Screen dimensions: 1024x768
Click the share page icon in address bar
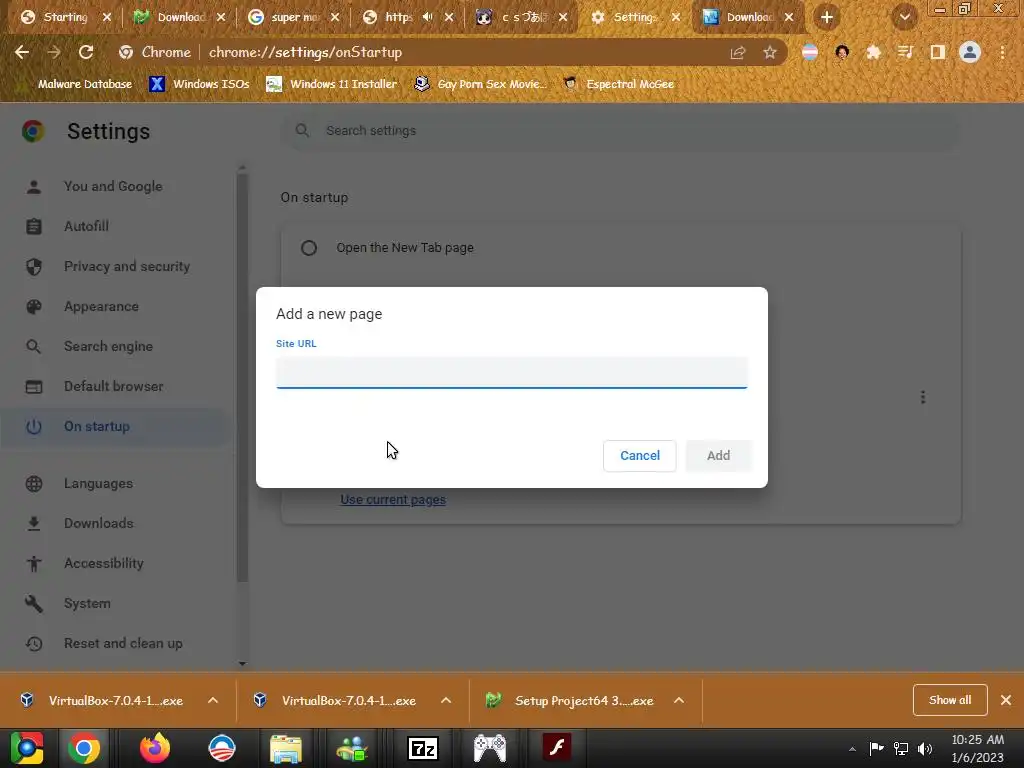click(738, 52)
